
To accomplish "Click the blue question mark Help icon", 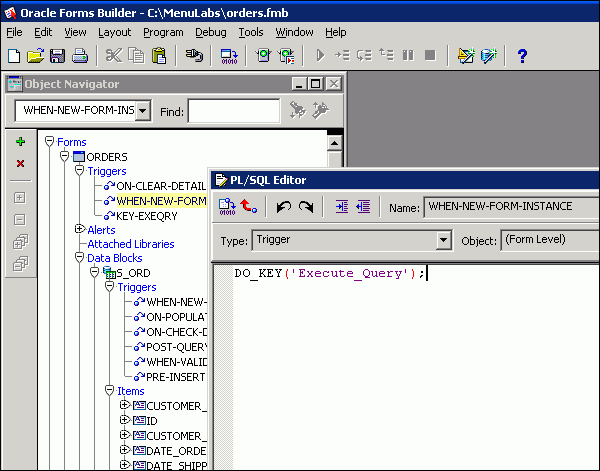I will (522, 56).
